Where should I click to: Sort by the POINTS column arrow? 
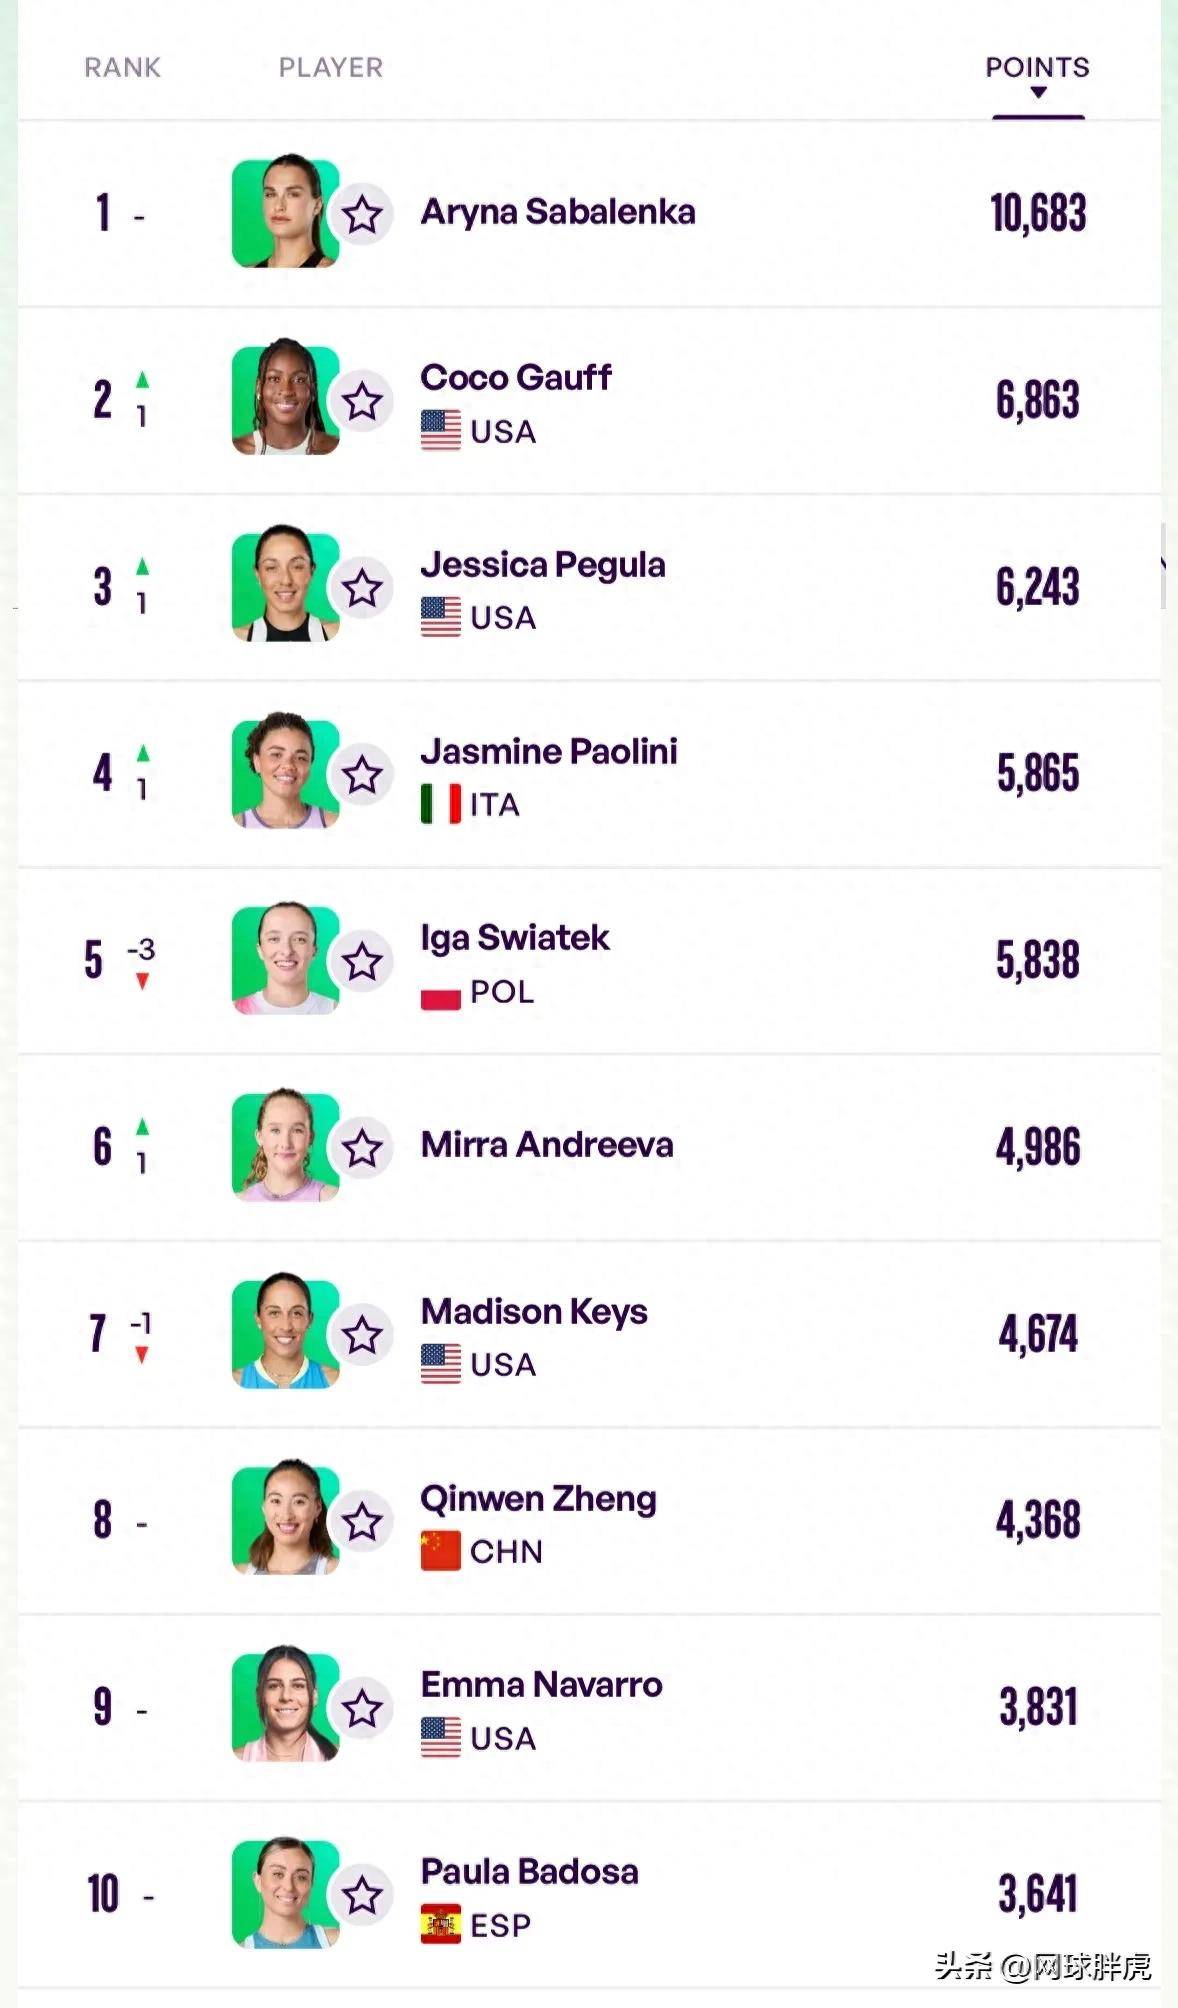(1038, 92)
